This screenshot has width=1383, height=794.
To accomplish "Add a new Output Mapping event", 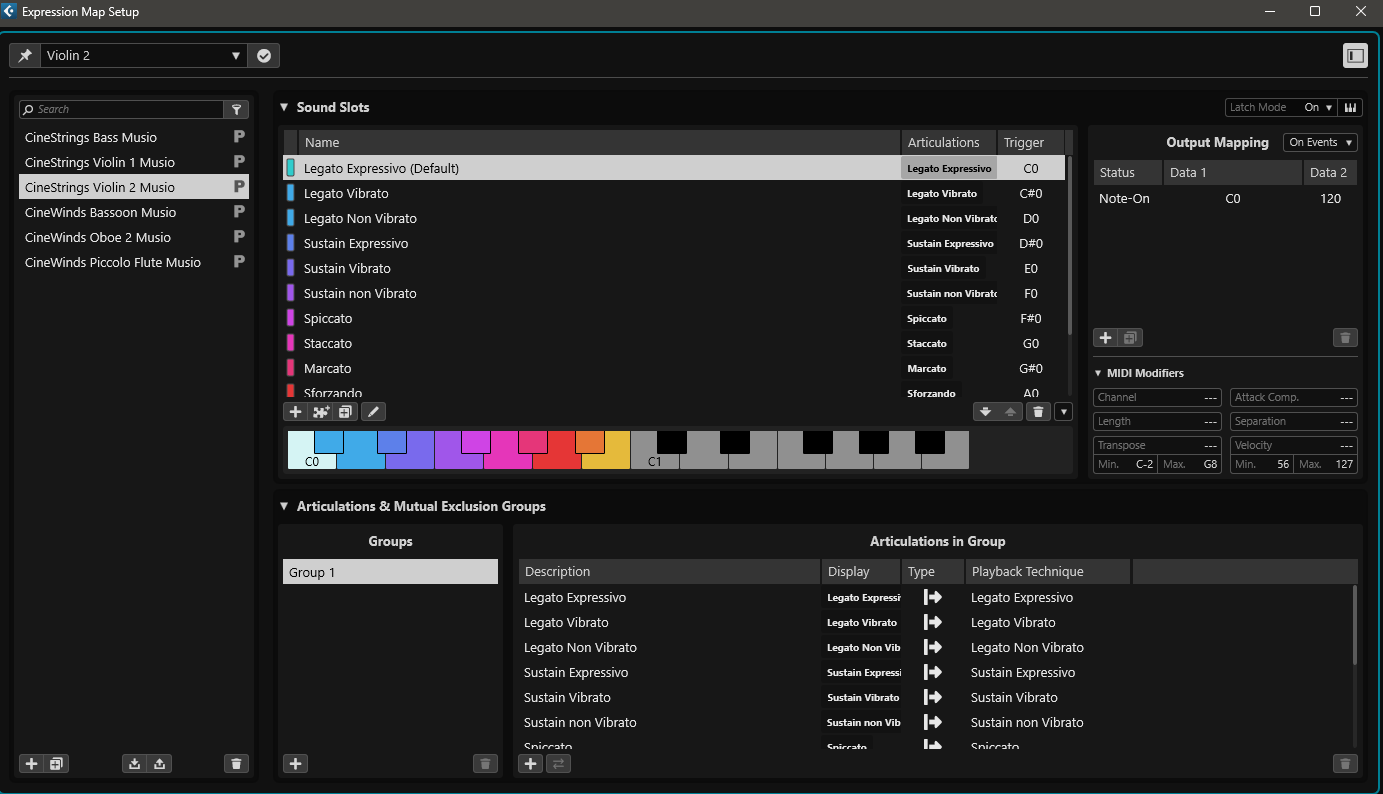I will (x=1106, y=338).
